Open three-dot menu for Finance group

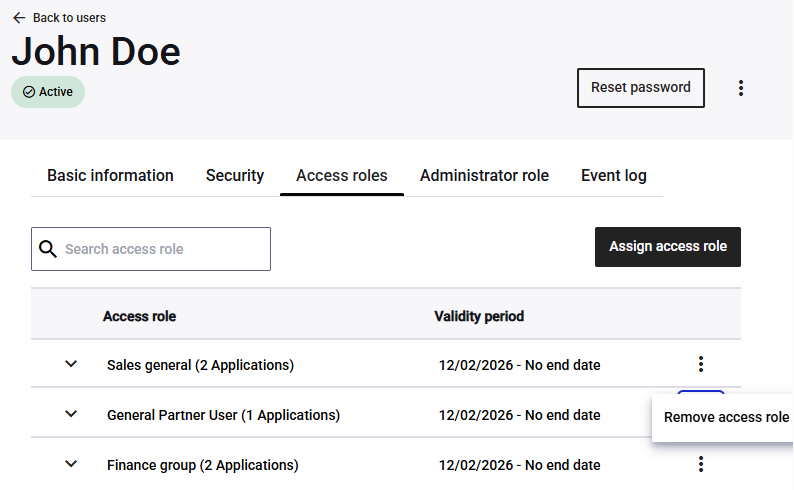click(701, 464)
